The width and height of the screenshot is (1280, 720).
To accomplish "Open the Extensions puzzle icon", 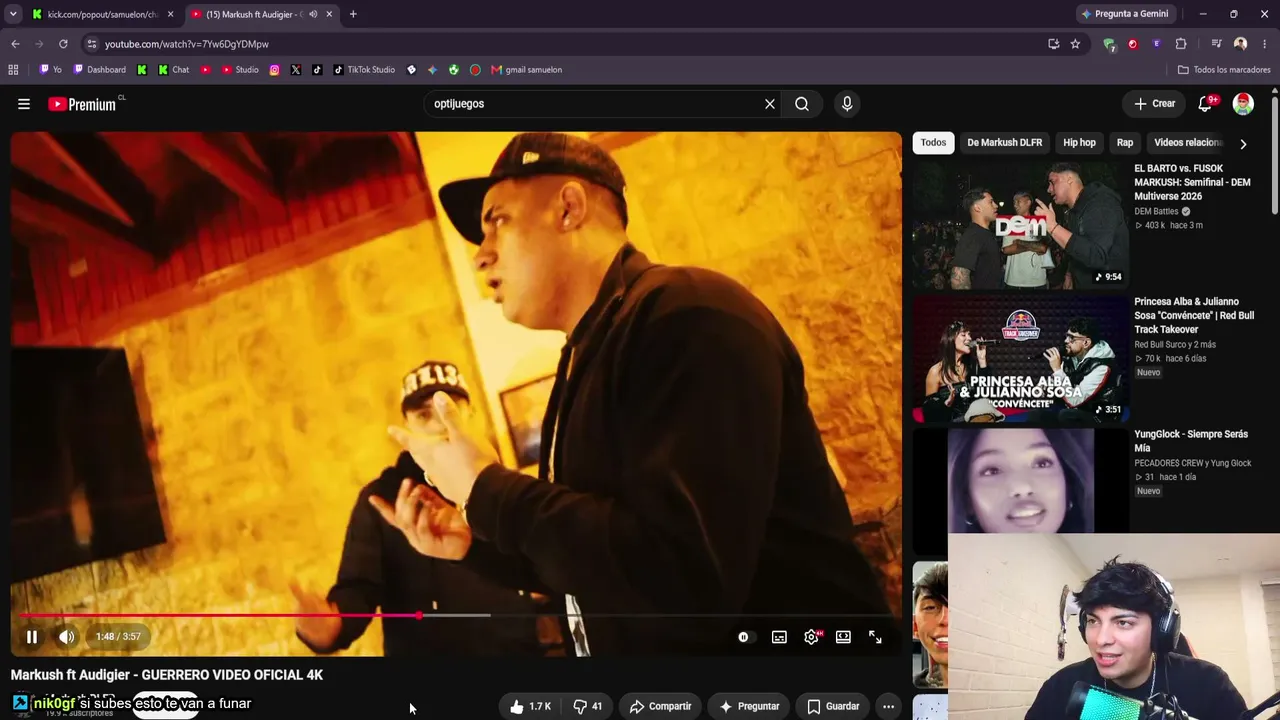I will [x=1181, y=44].
